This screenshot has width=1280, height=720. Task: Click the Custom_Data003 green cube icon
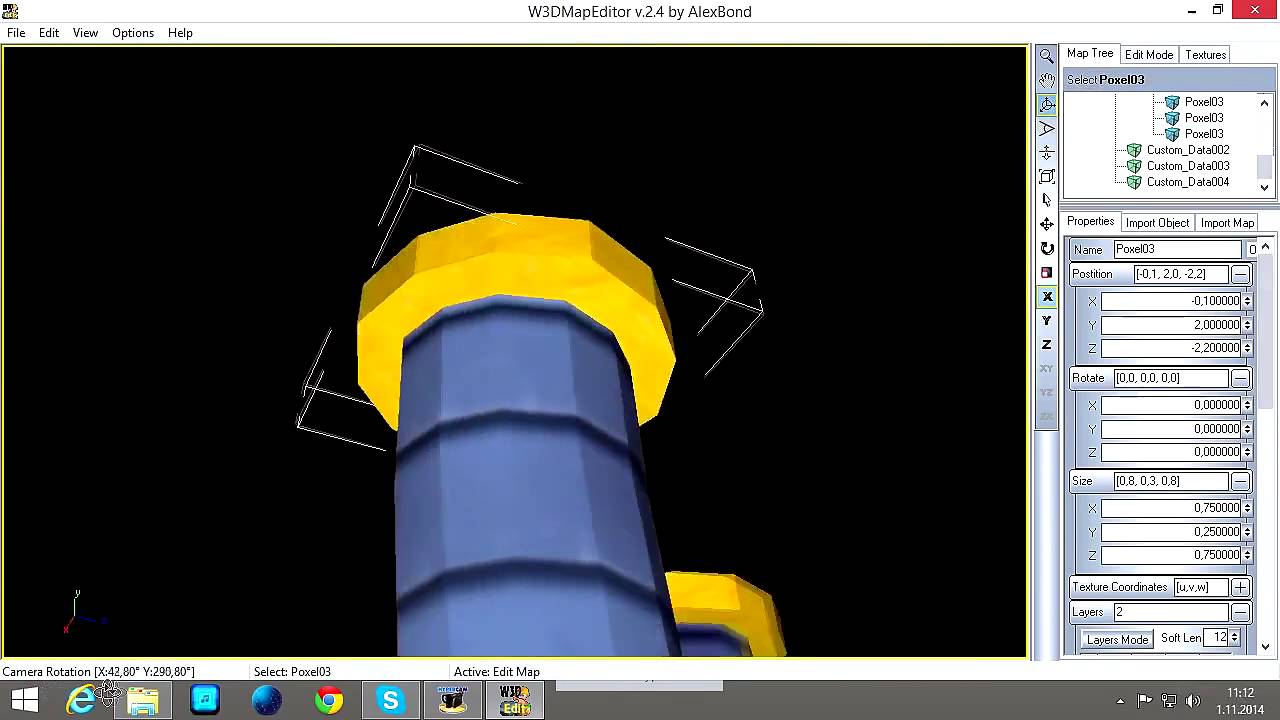pos(1134,166)
